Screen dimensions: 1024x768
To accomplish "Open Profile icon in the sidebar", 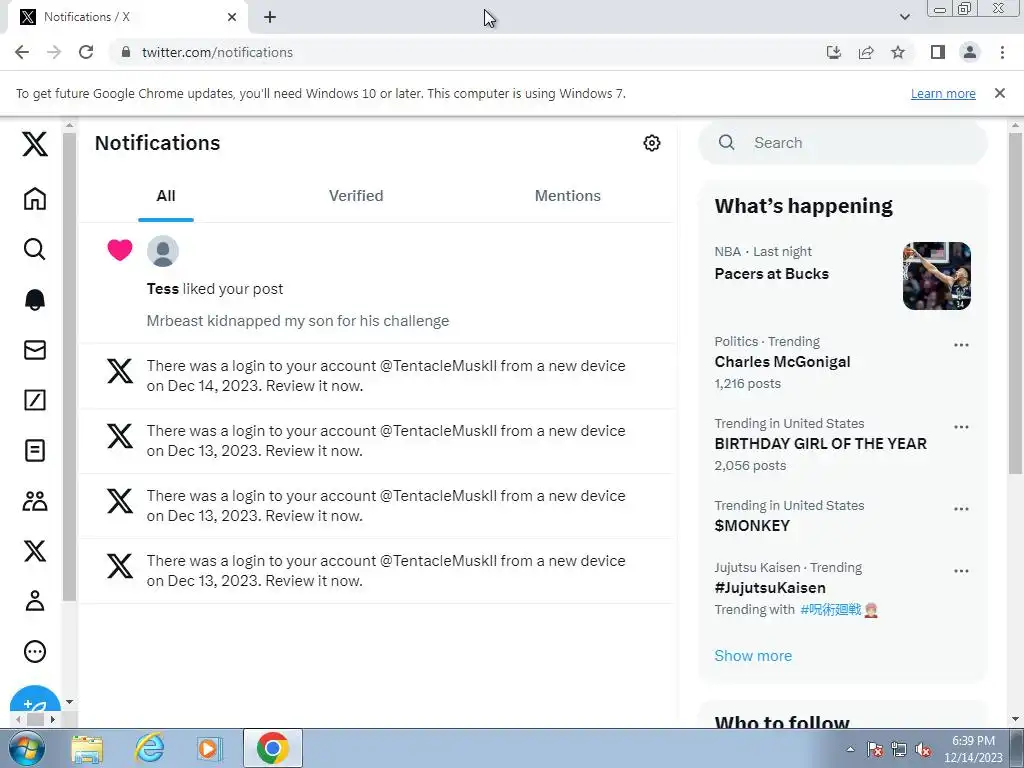I will point(35,601).
